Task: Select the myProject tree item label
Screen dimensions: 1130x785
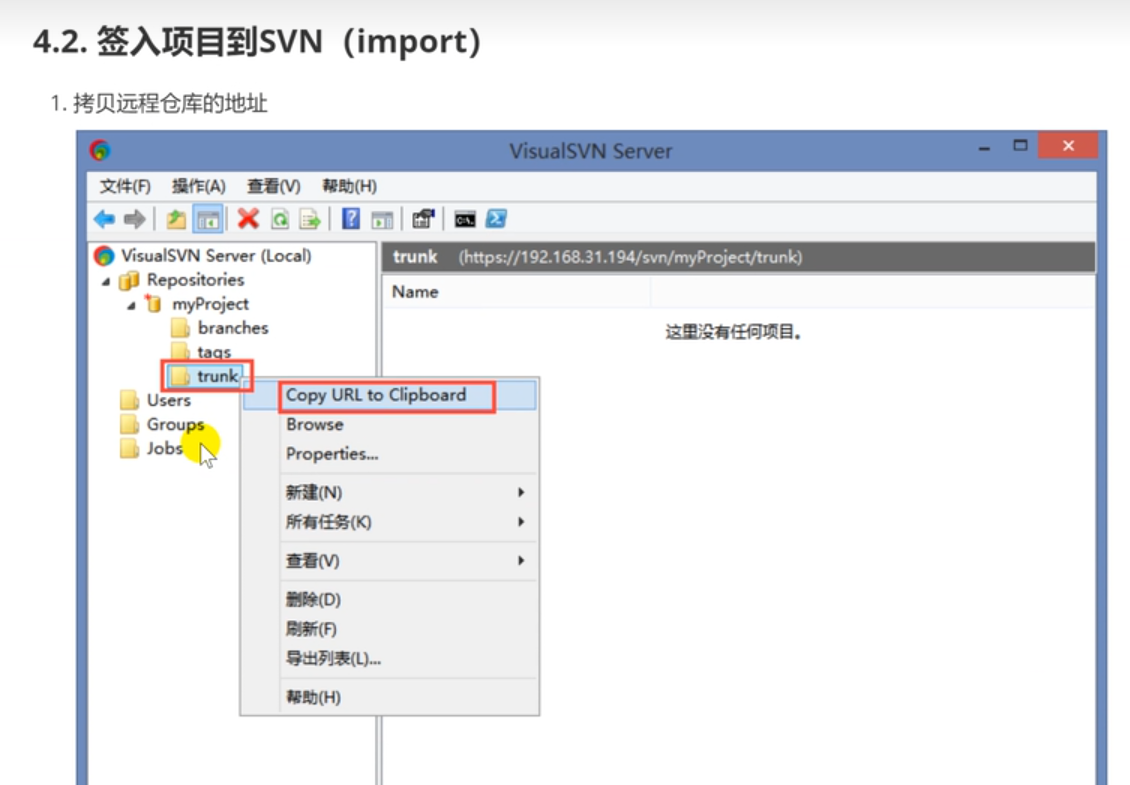Action: [x=210, y=304]
